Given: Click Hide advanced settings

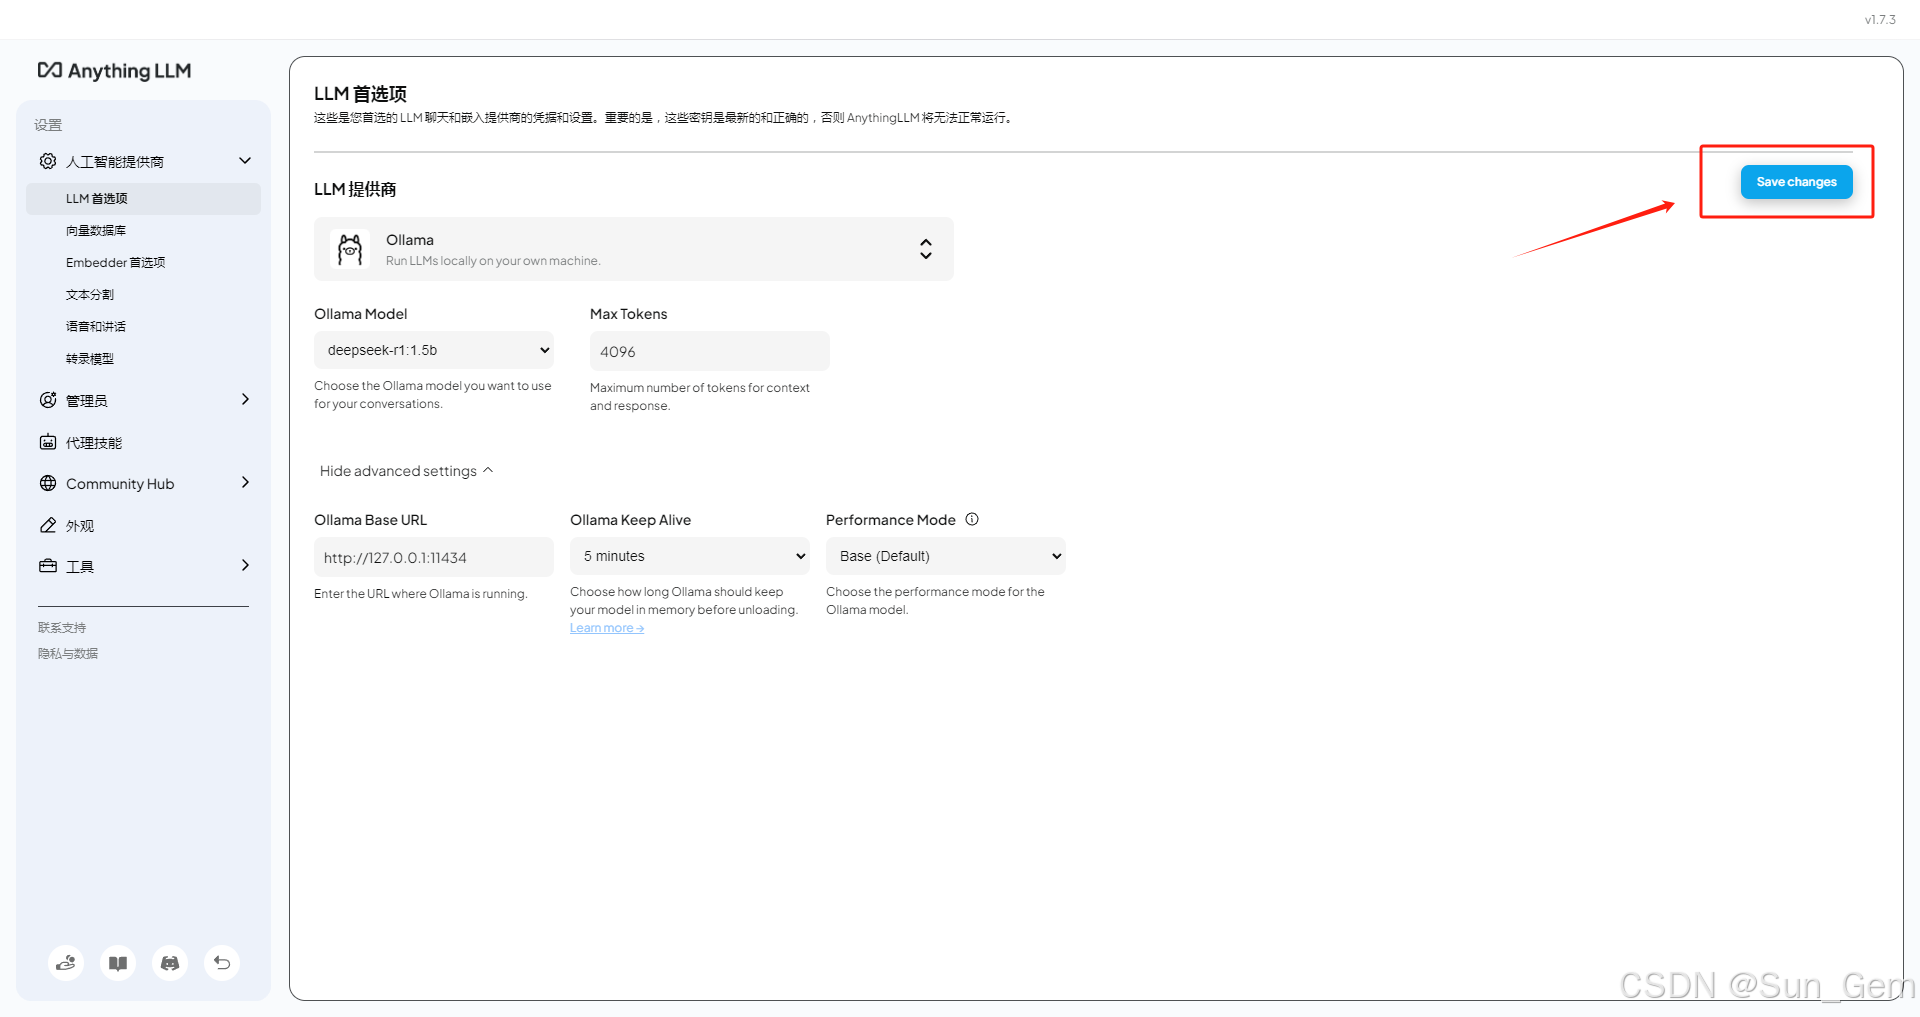Looking at the screenshot, I should point(404,470).
